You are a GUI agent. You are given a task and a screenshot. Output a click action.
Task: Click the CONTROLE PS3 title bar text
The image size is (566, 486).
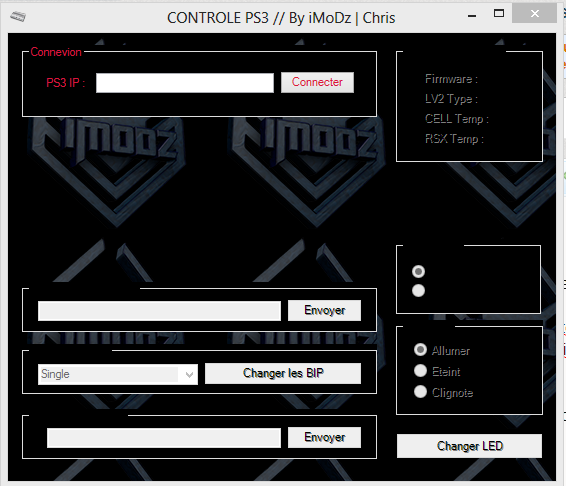[x=281, y=18]
